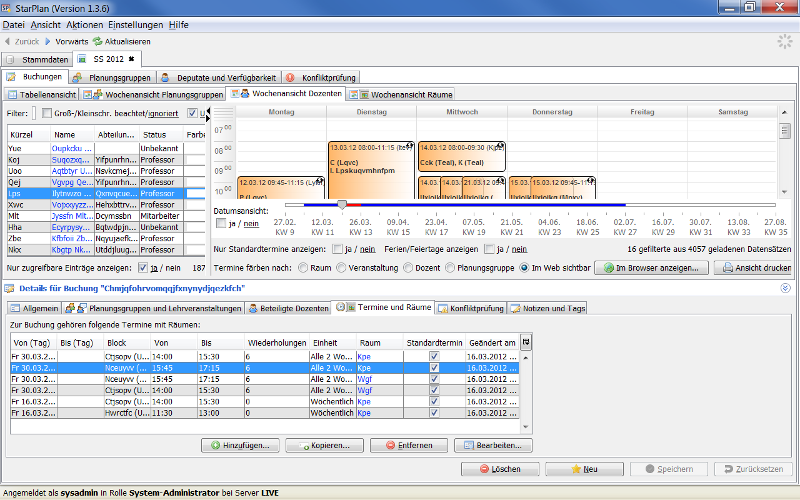Open the Datei menu
This screenshot has height=500, width=800.
pos(13,25)
